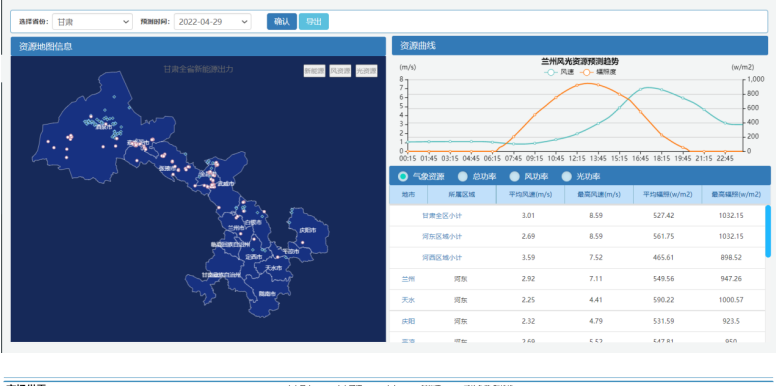This screenshot has width=780, height=386.
Task: Open the forecast date dropdown 2022-04-29
Action: point(212,22)
